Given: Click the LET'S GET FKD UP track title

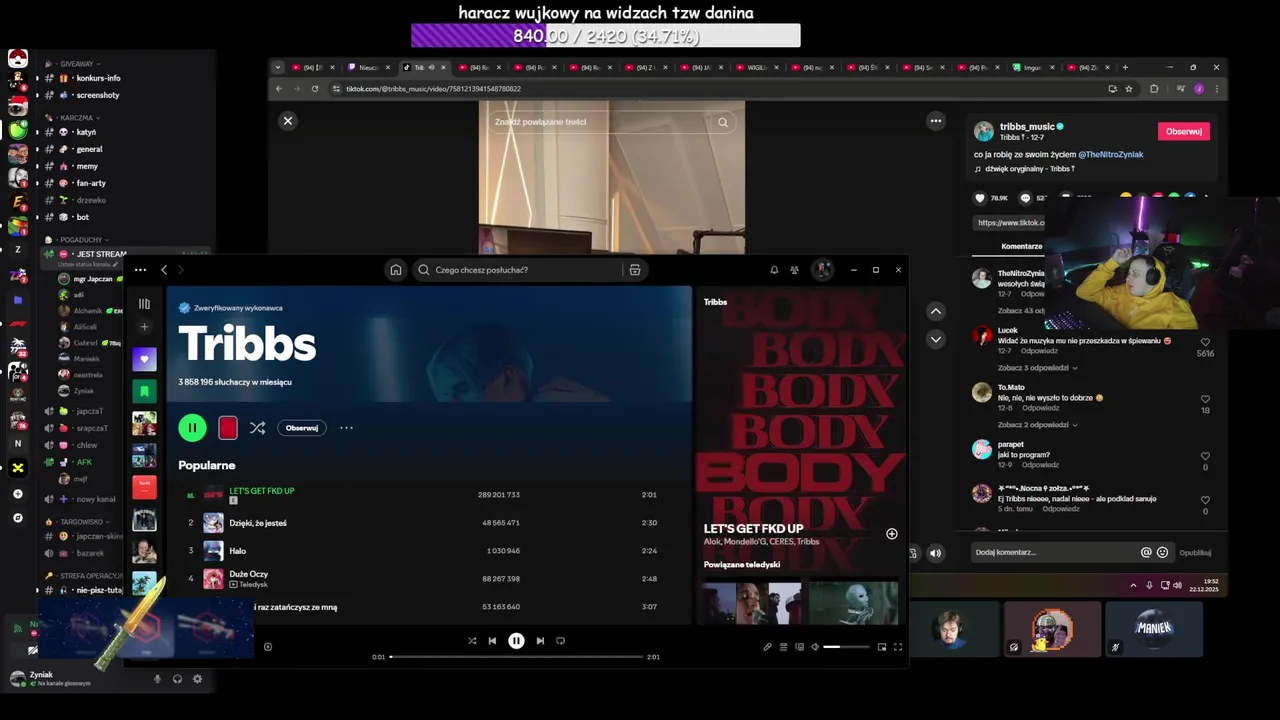Looking at the screenshot, I should [262, 491].
